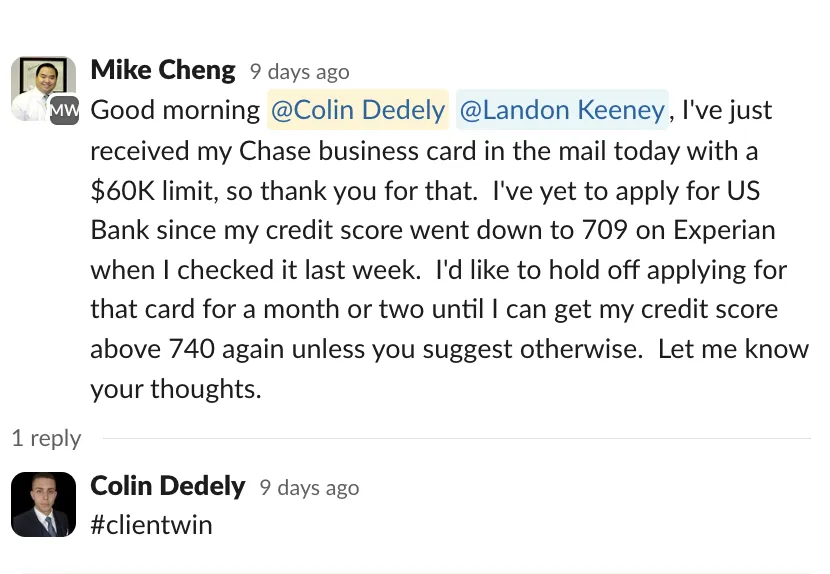The height and width of the screenshot is (574, 830).
Task: Click the Mike Cheng sender name
Action: click(163, 70)
